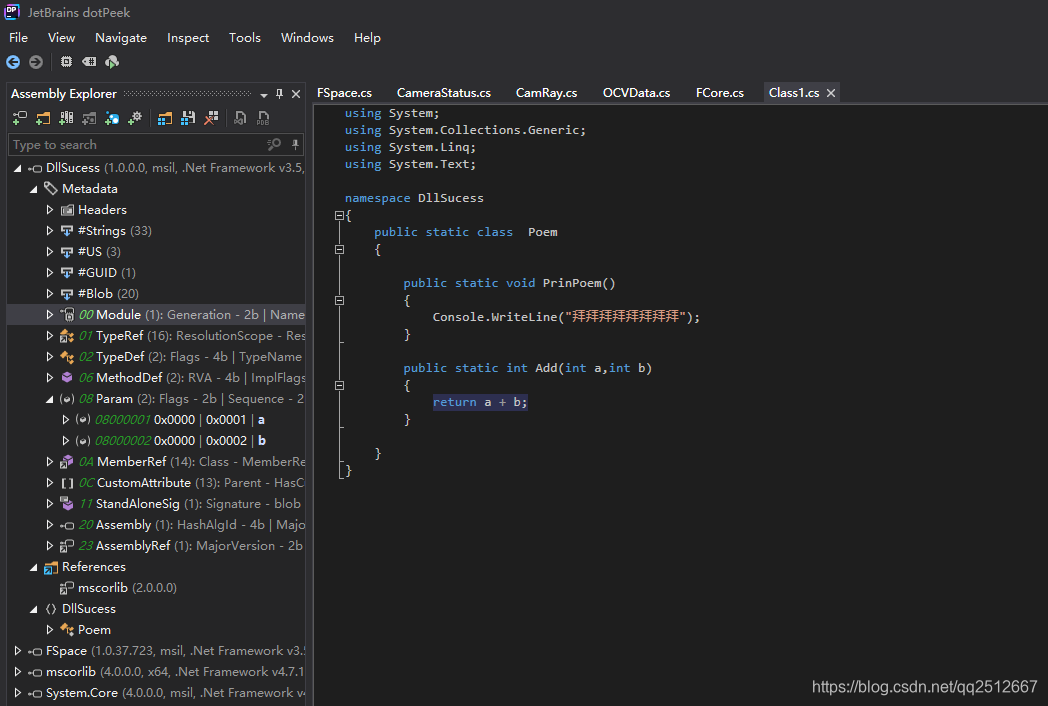
Task: Collapse the References node
Action: [33, 567]
